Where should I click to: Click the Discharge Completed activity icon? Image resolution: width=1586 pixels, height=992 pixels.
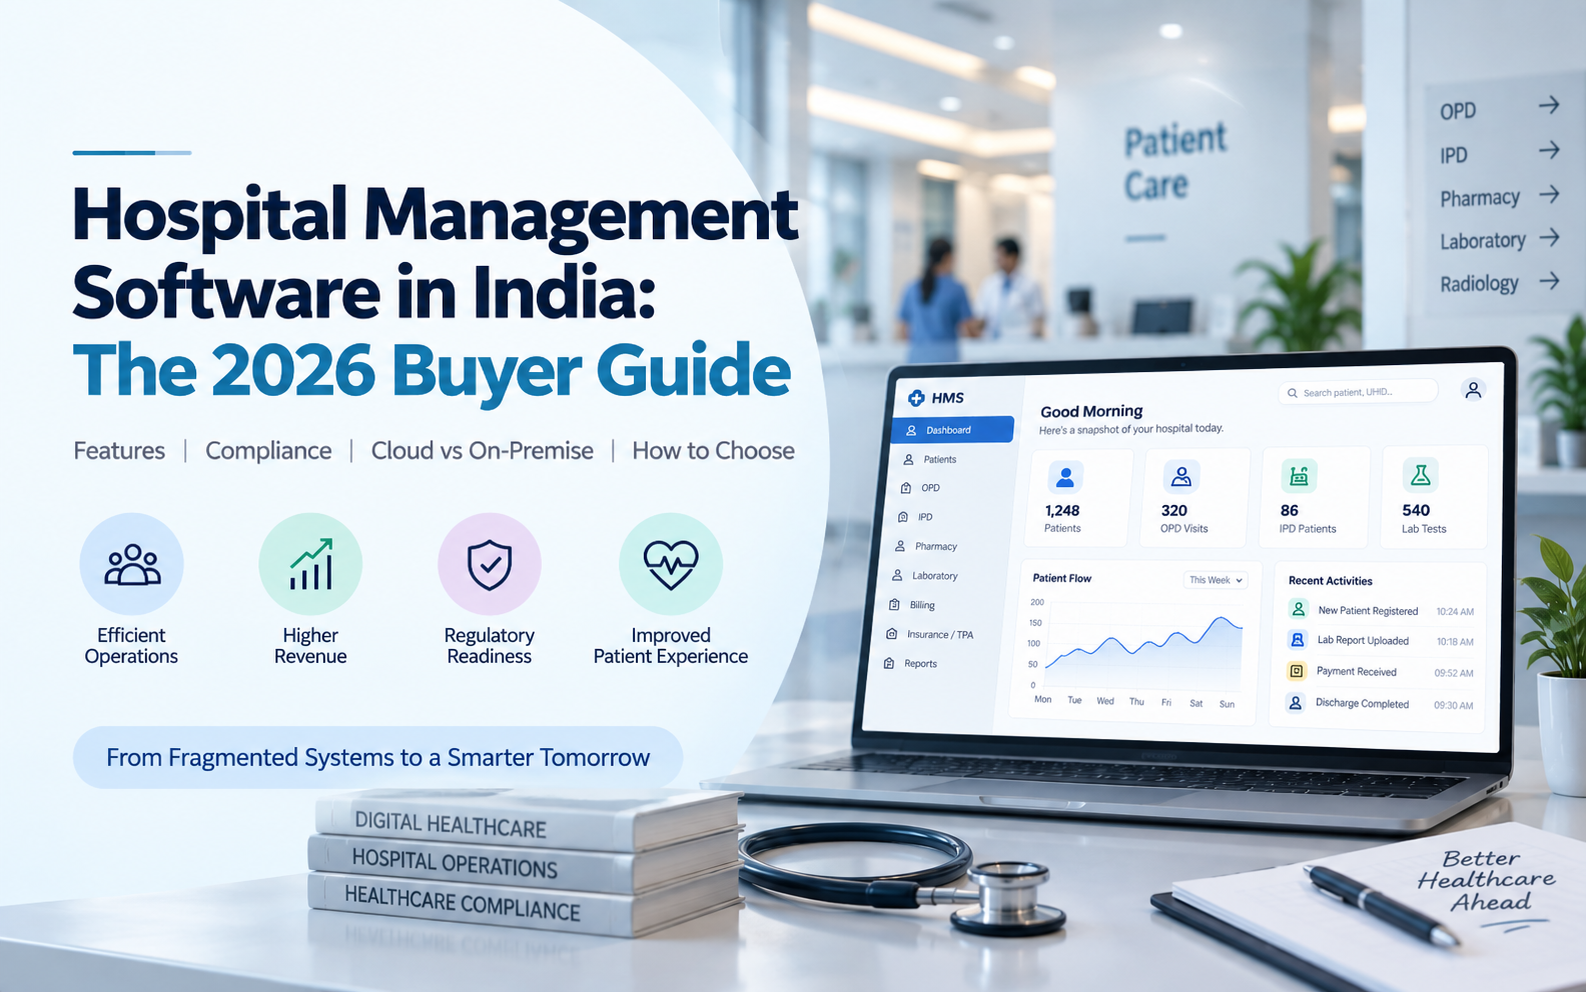click(1295, 703)
